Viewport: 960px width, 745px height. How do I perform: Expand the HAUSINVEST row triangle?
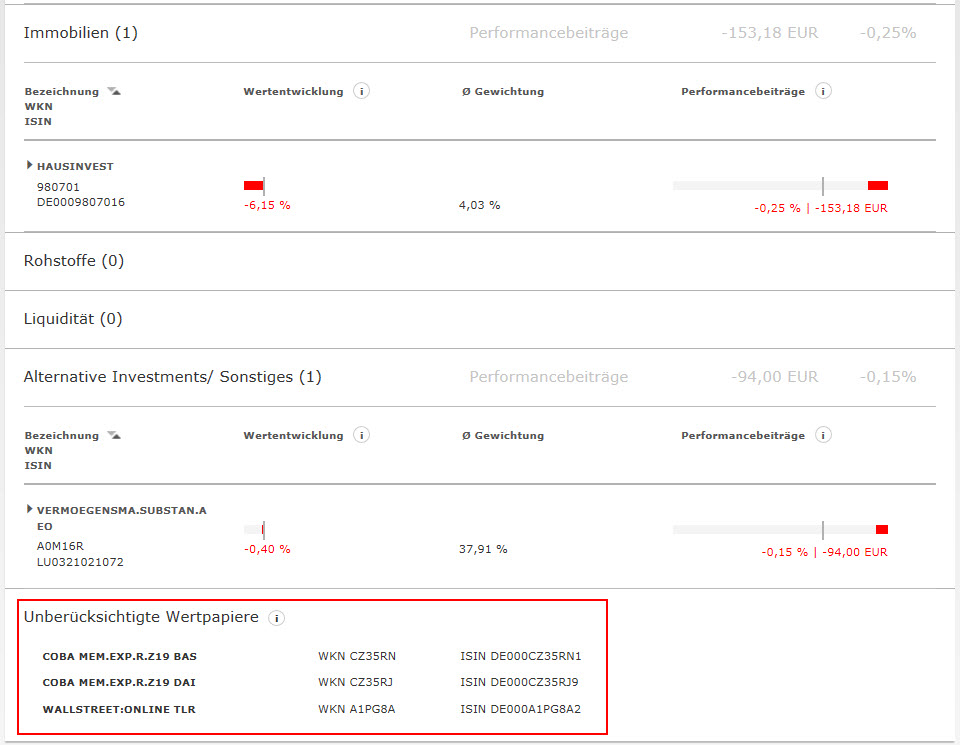point(29,166)
